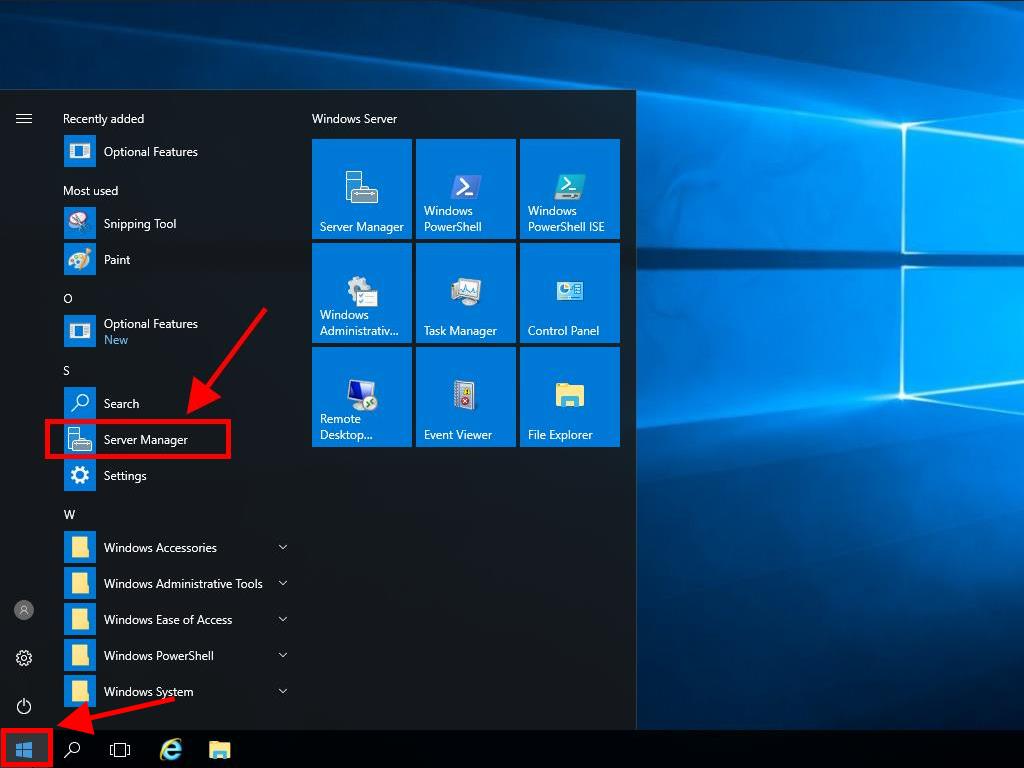Screen dimensions: 1024x768
Task: Open the Windows Administrative Tools tile
Action: click(x=361, y=293)
